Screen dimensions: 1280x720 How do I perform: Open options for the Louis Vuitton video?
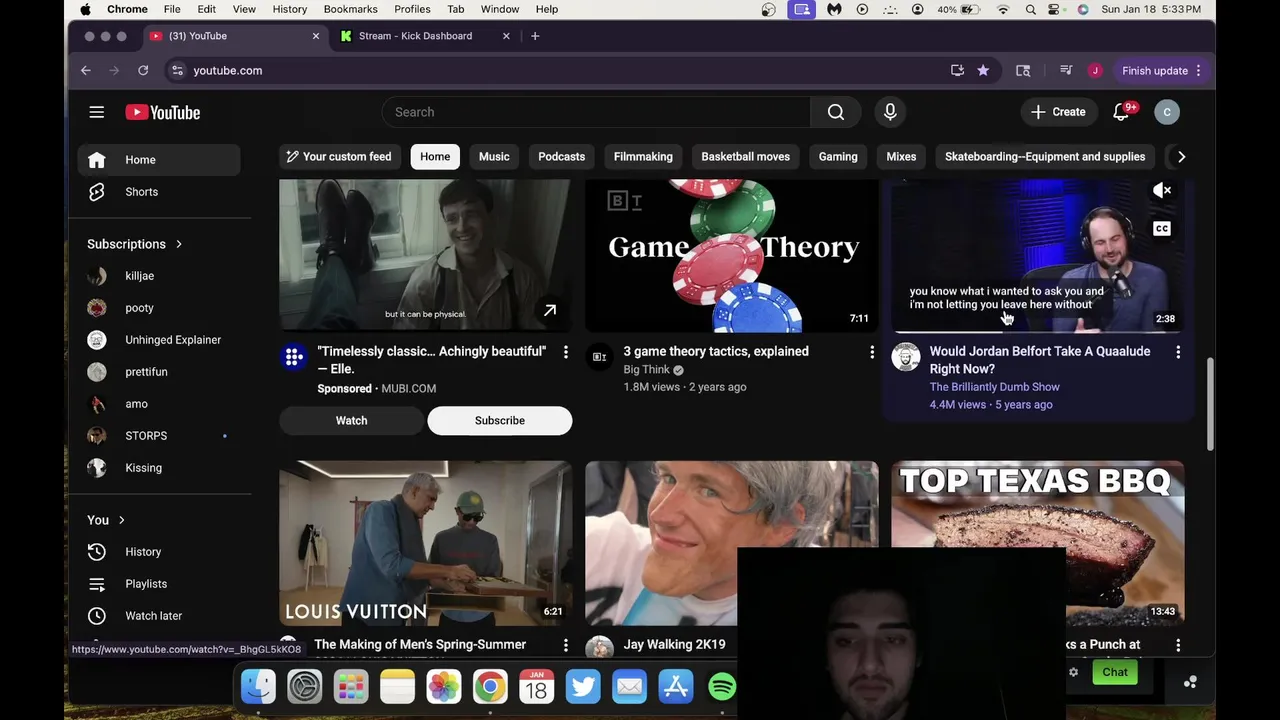(566, 645)
